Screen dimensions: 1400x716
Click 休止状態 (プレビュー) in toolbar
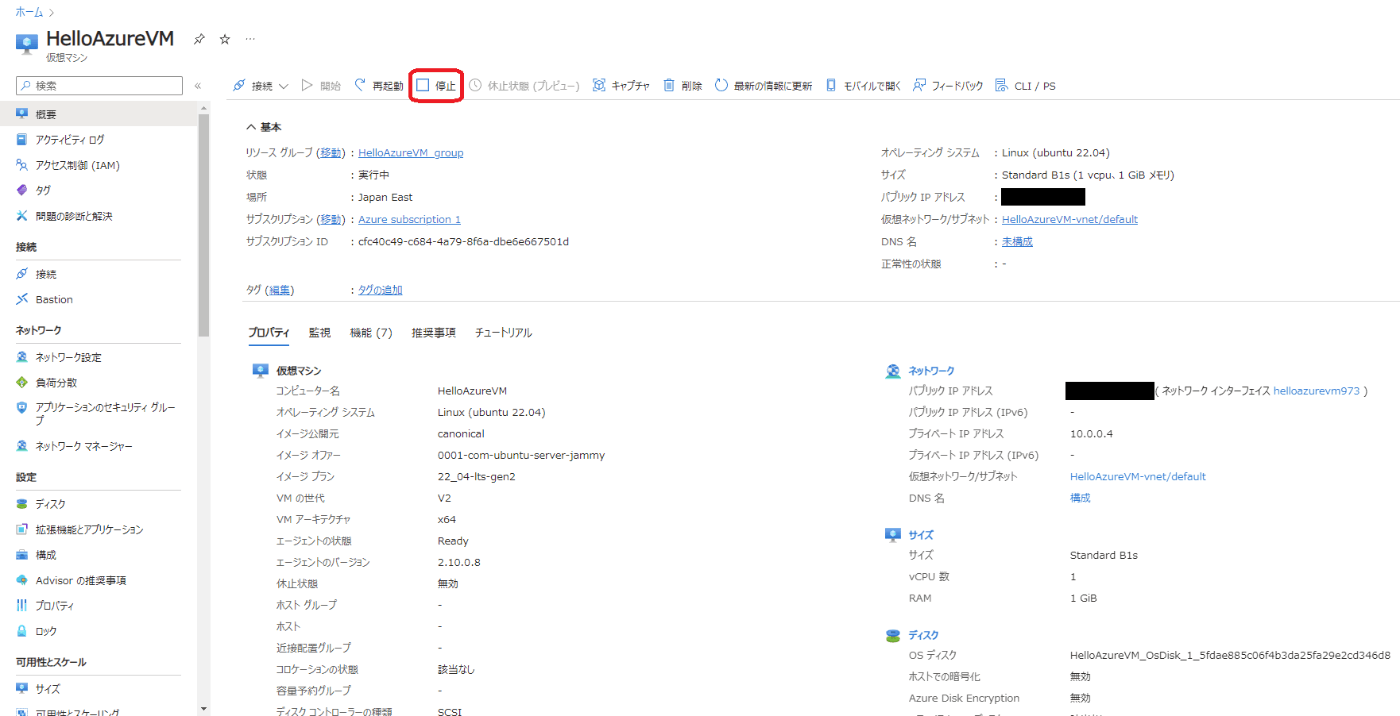(524, 86)
